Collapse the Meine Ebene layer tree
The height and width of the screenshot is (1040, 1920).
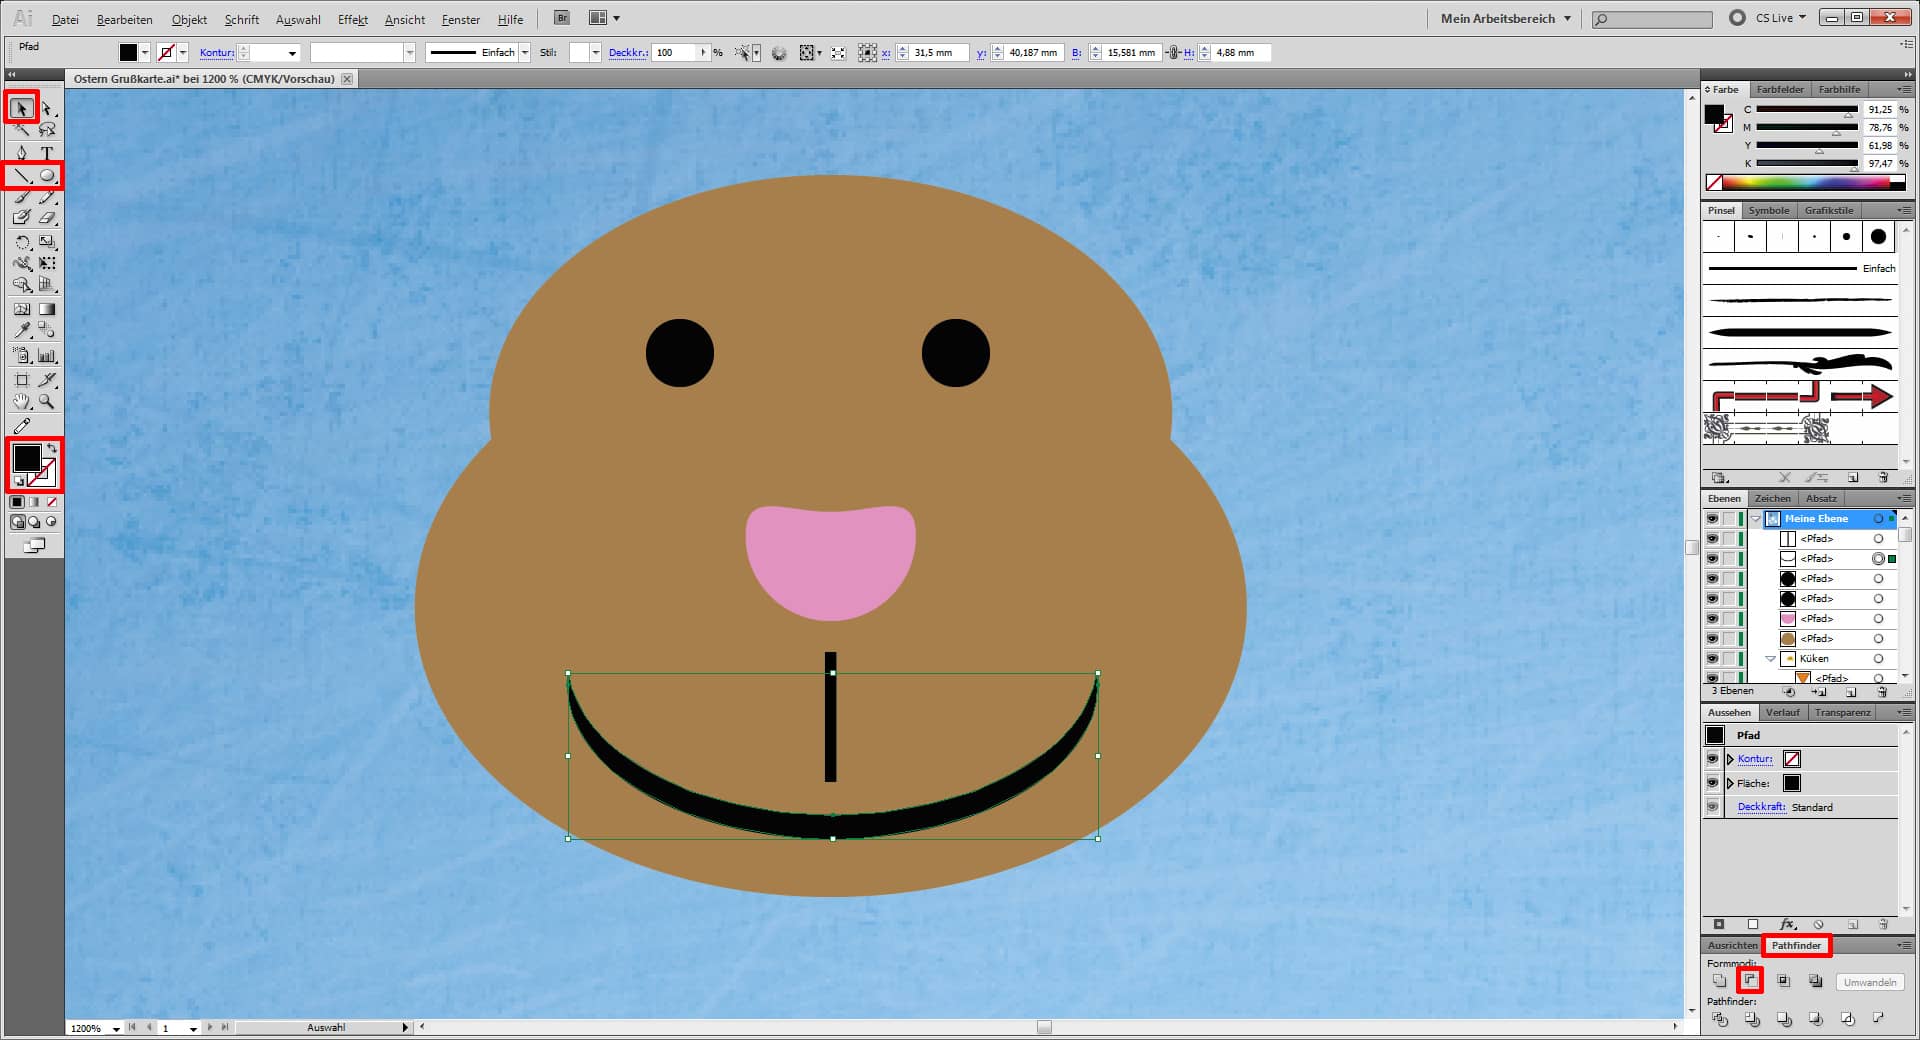point(1756,519)
